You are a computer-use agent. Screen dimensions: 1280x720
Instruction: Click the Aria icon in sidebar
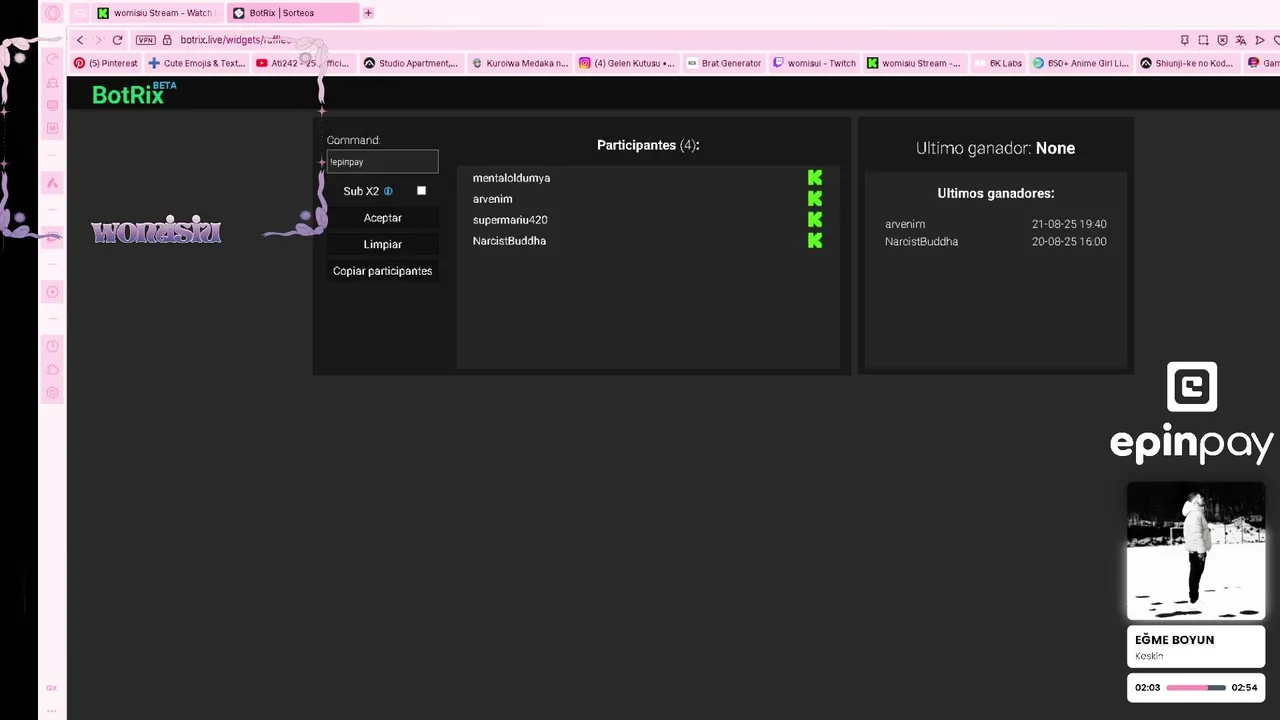point(53,182)
